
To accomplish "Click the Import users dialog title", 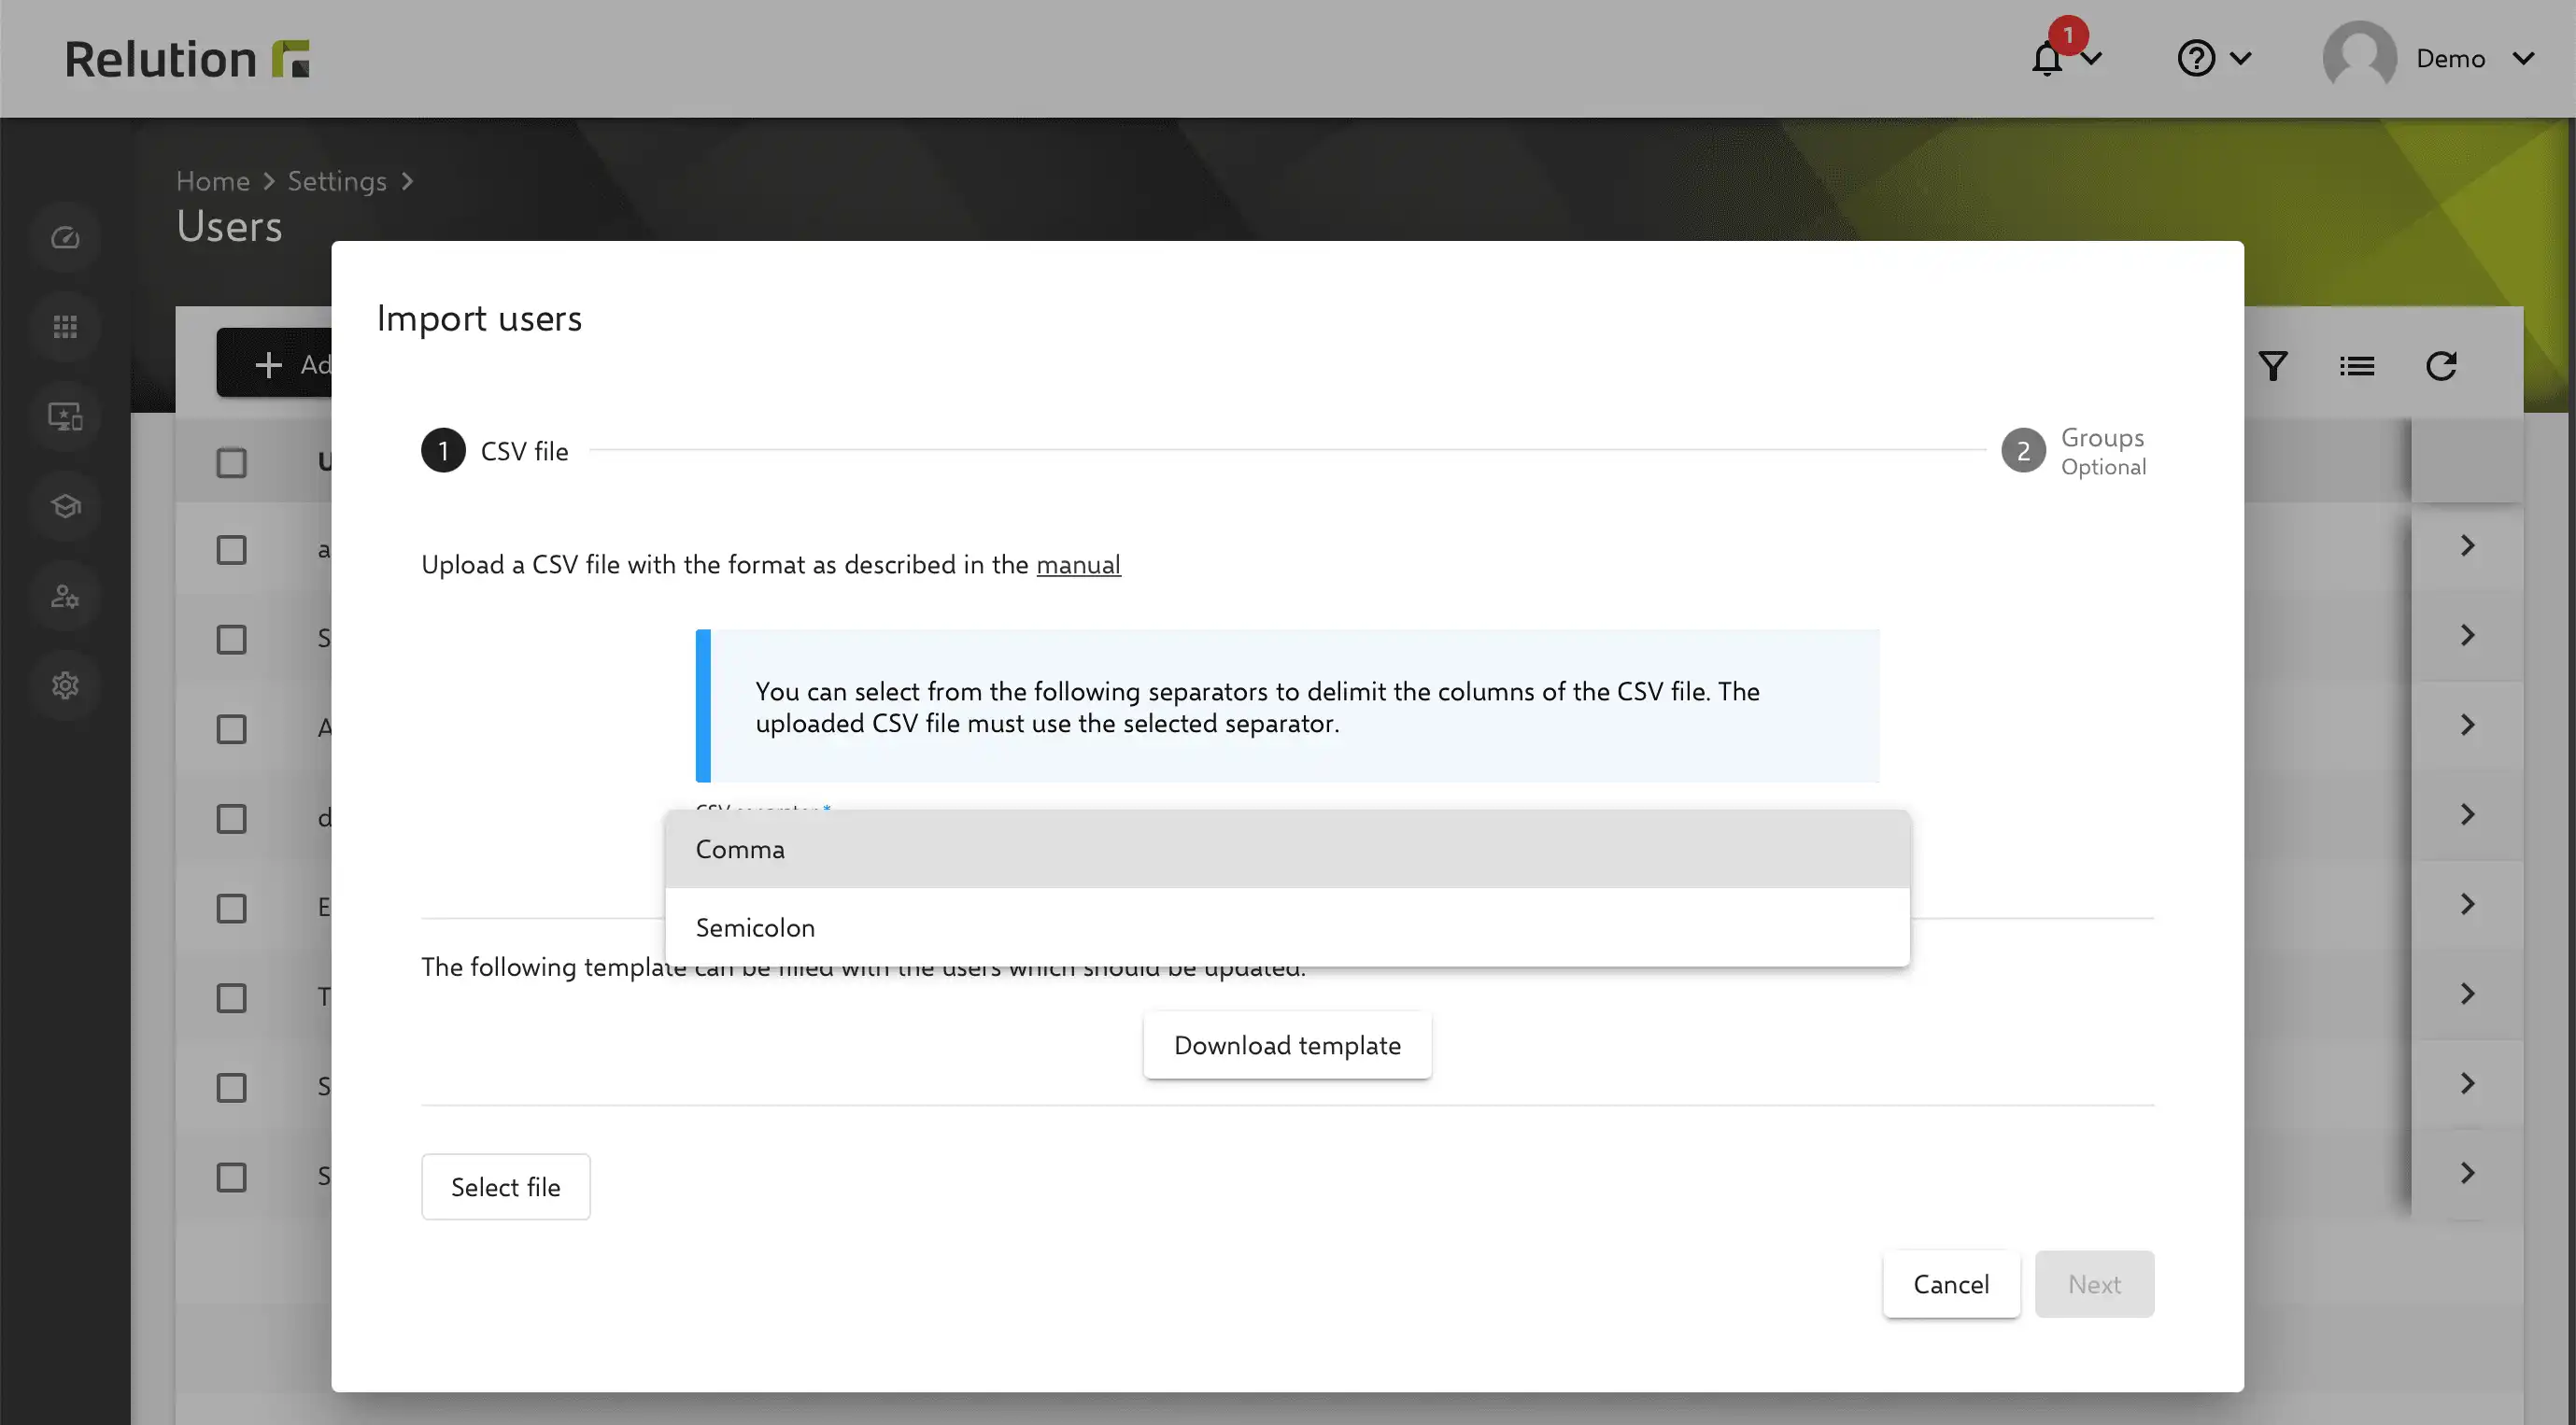I will pos(479,319).
